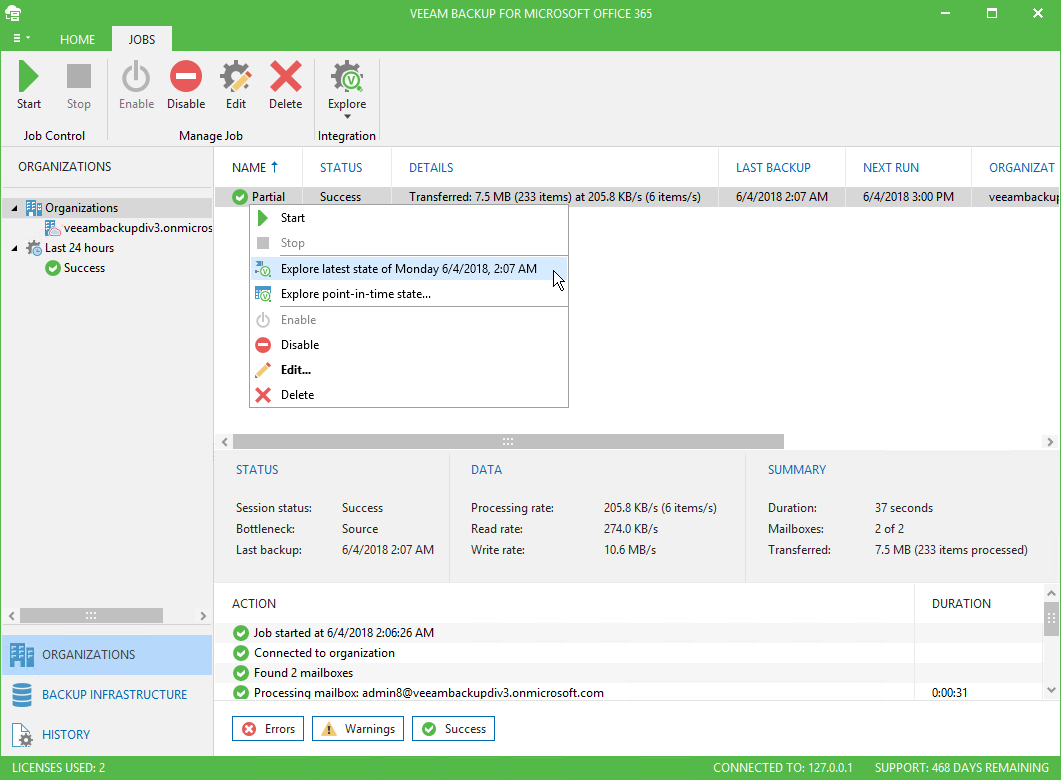Screen dimensions: 1061x780
Task: Toggle the Errors filter button
Action: coord(268,729)
